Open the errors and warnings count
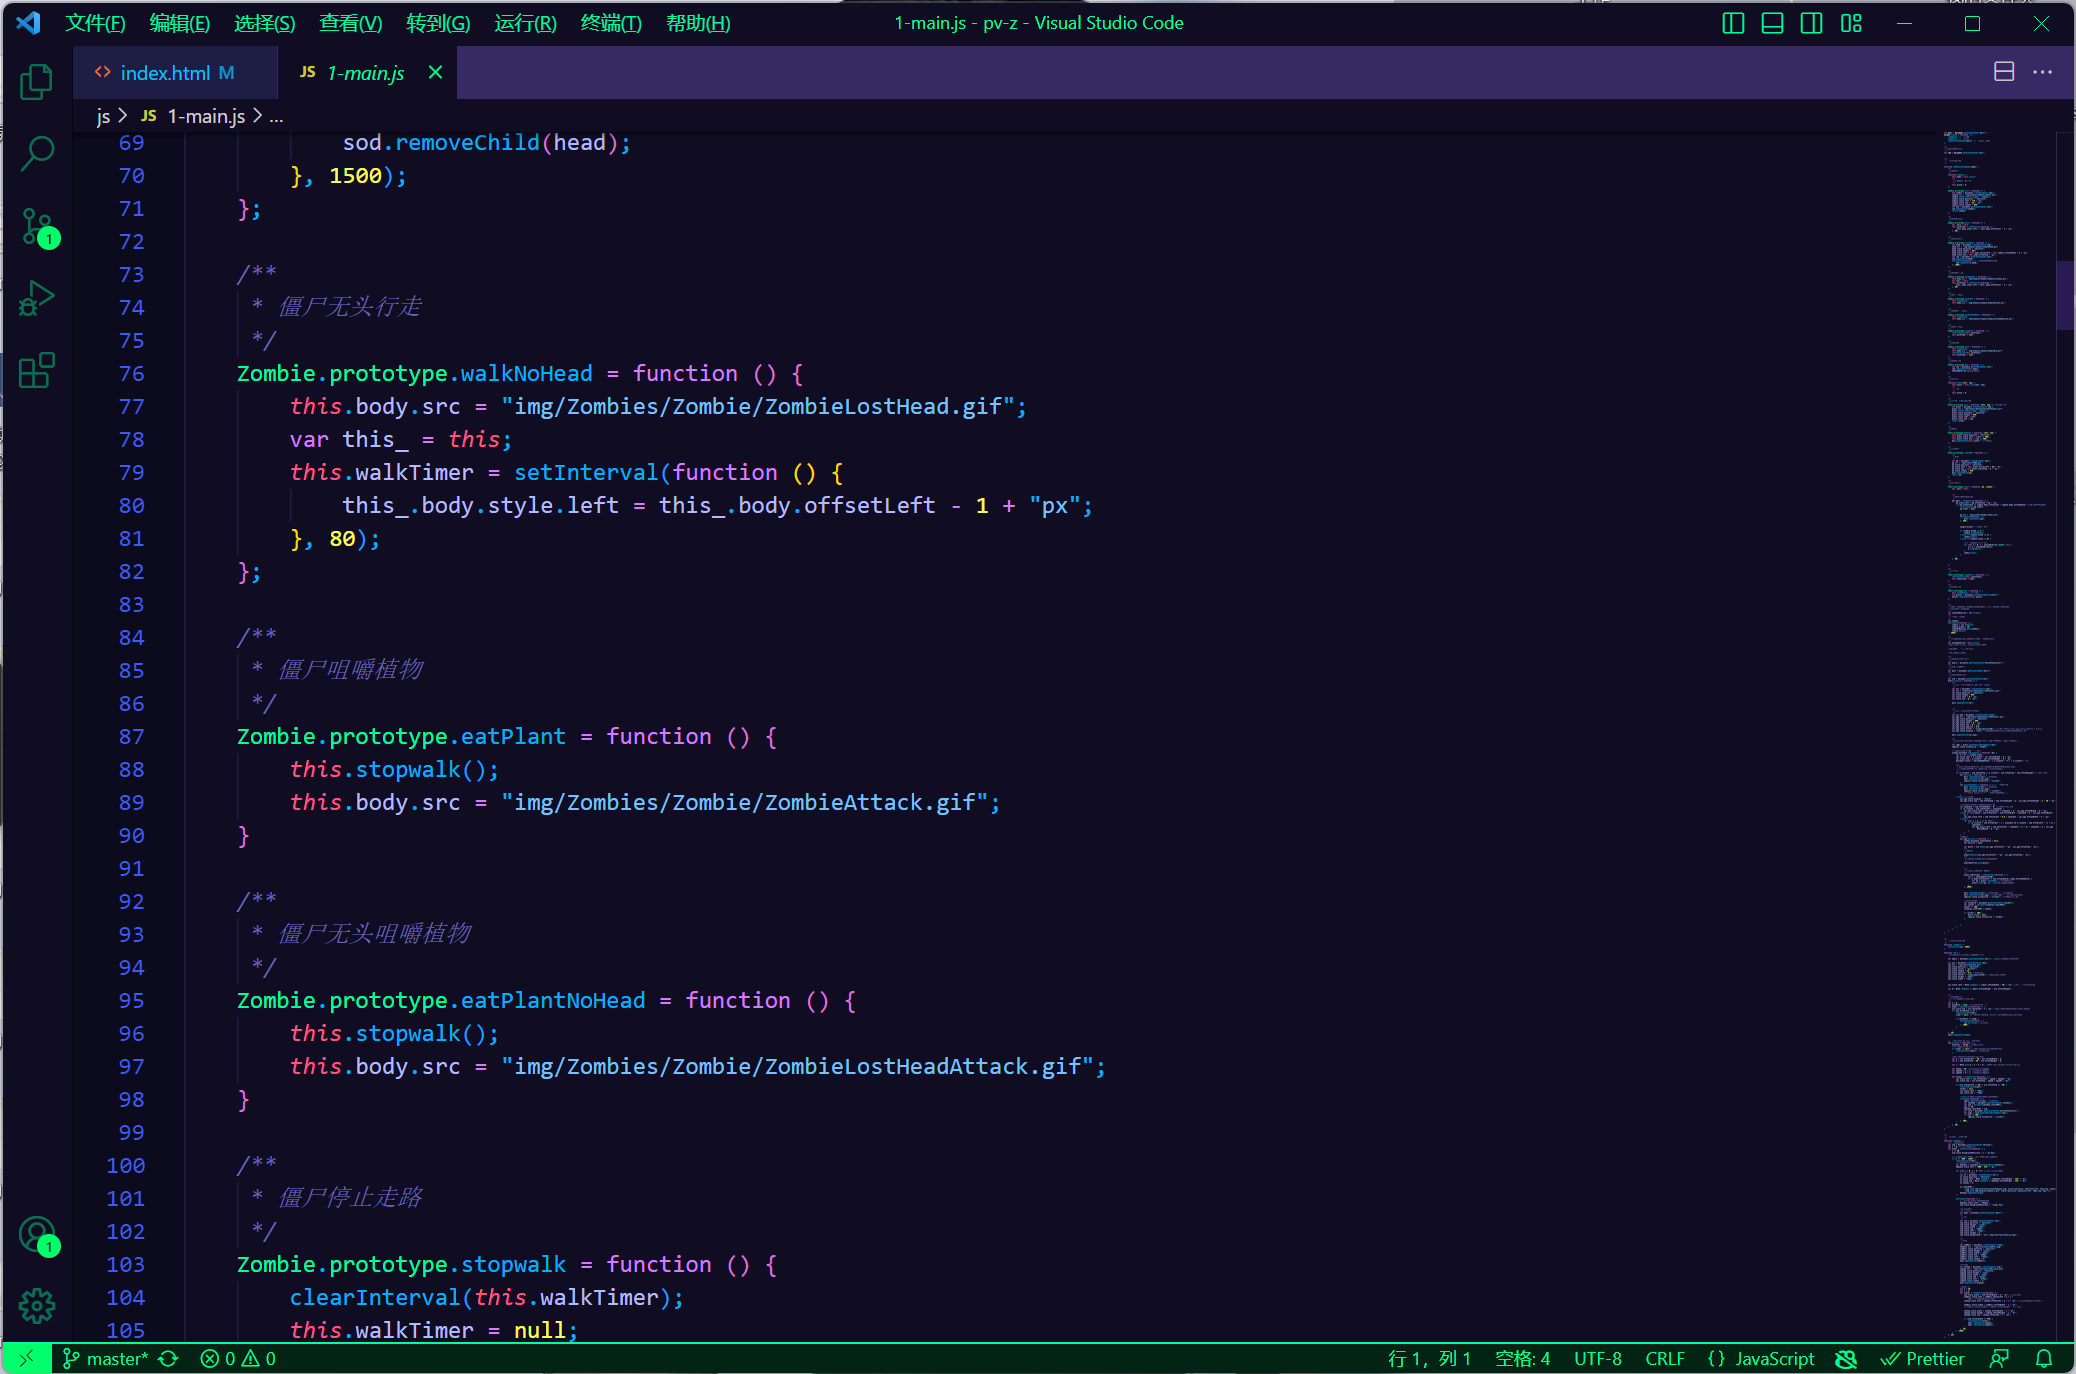The width and height of the screenshot is (2076, 1374). pyautogui.click(x=238, y=1358)
